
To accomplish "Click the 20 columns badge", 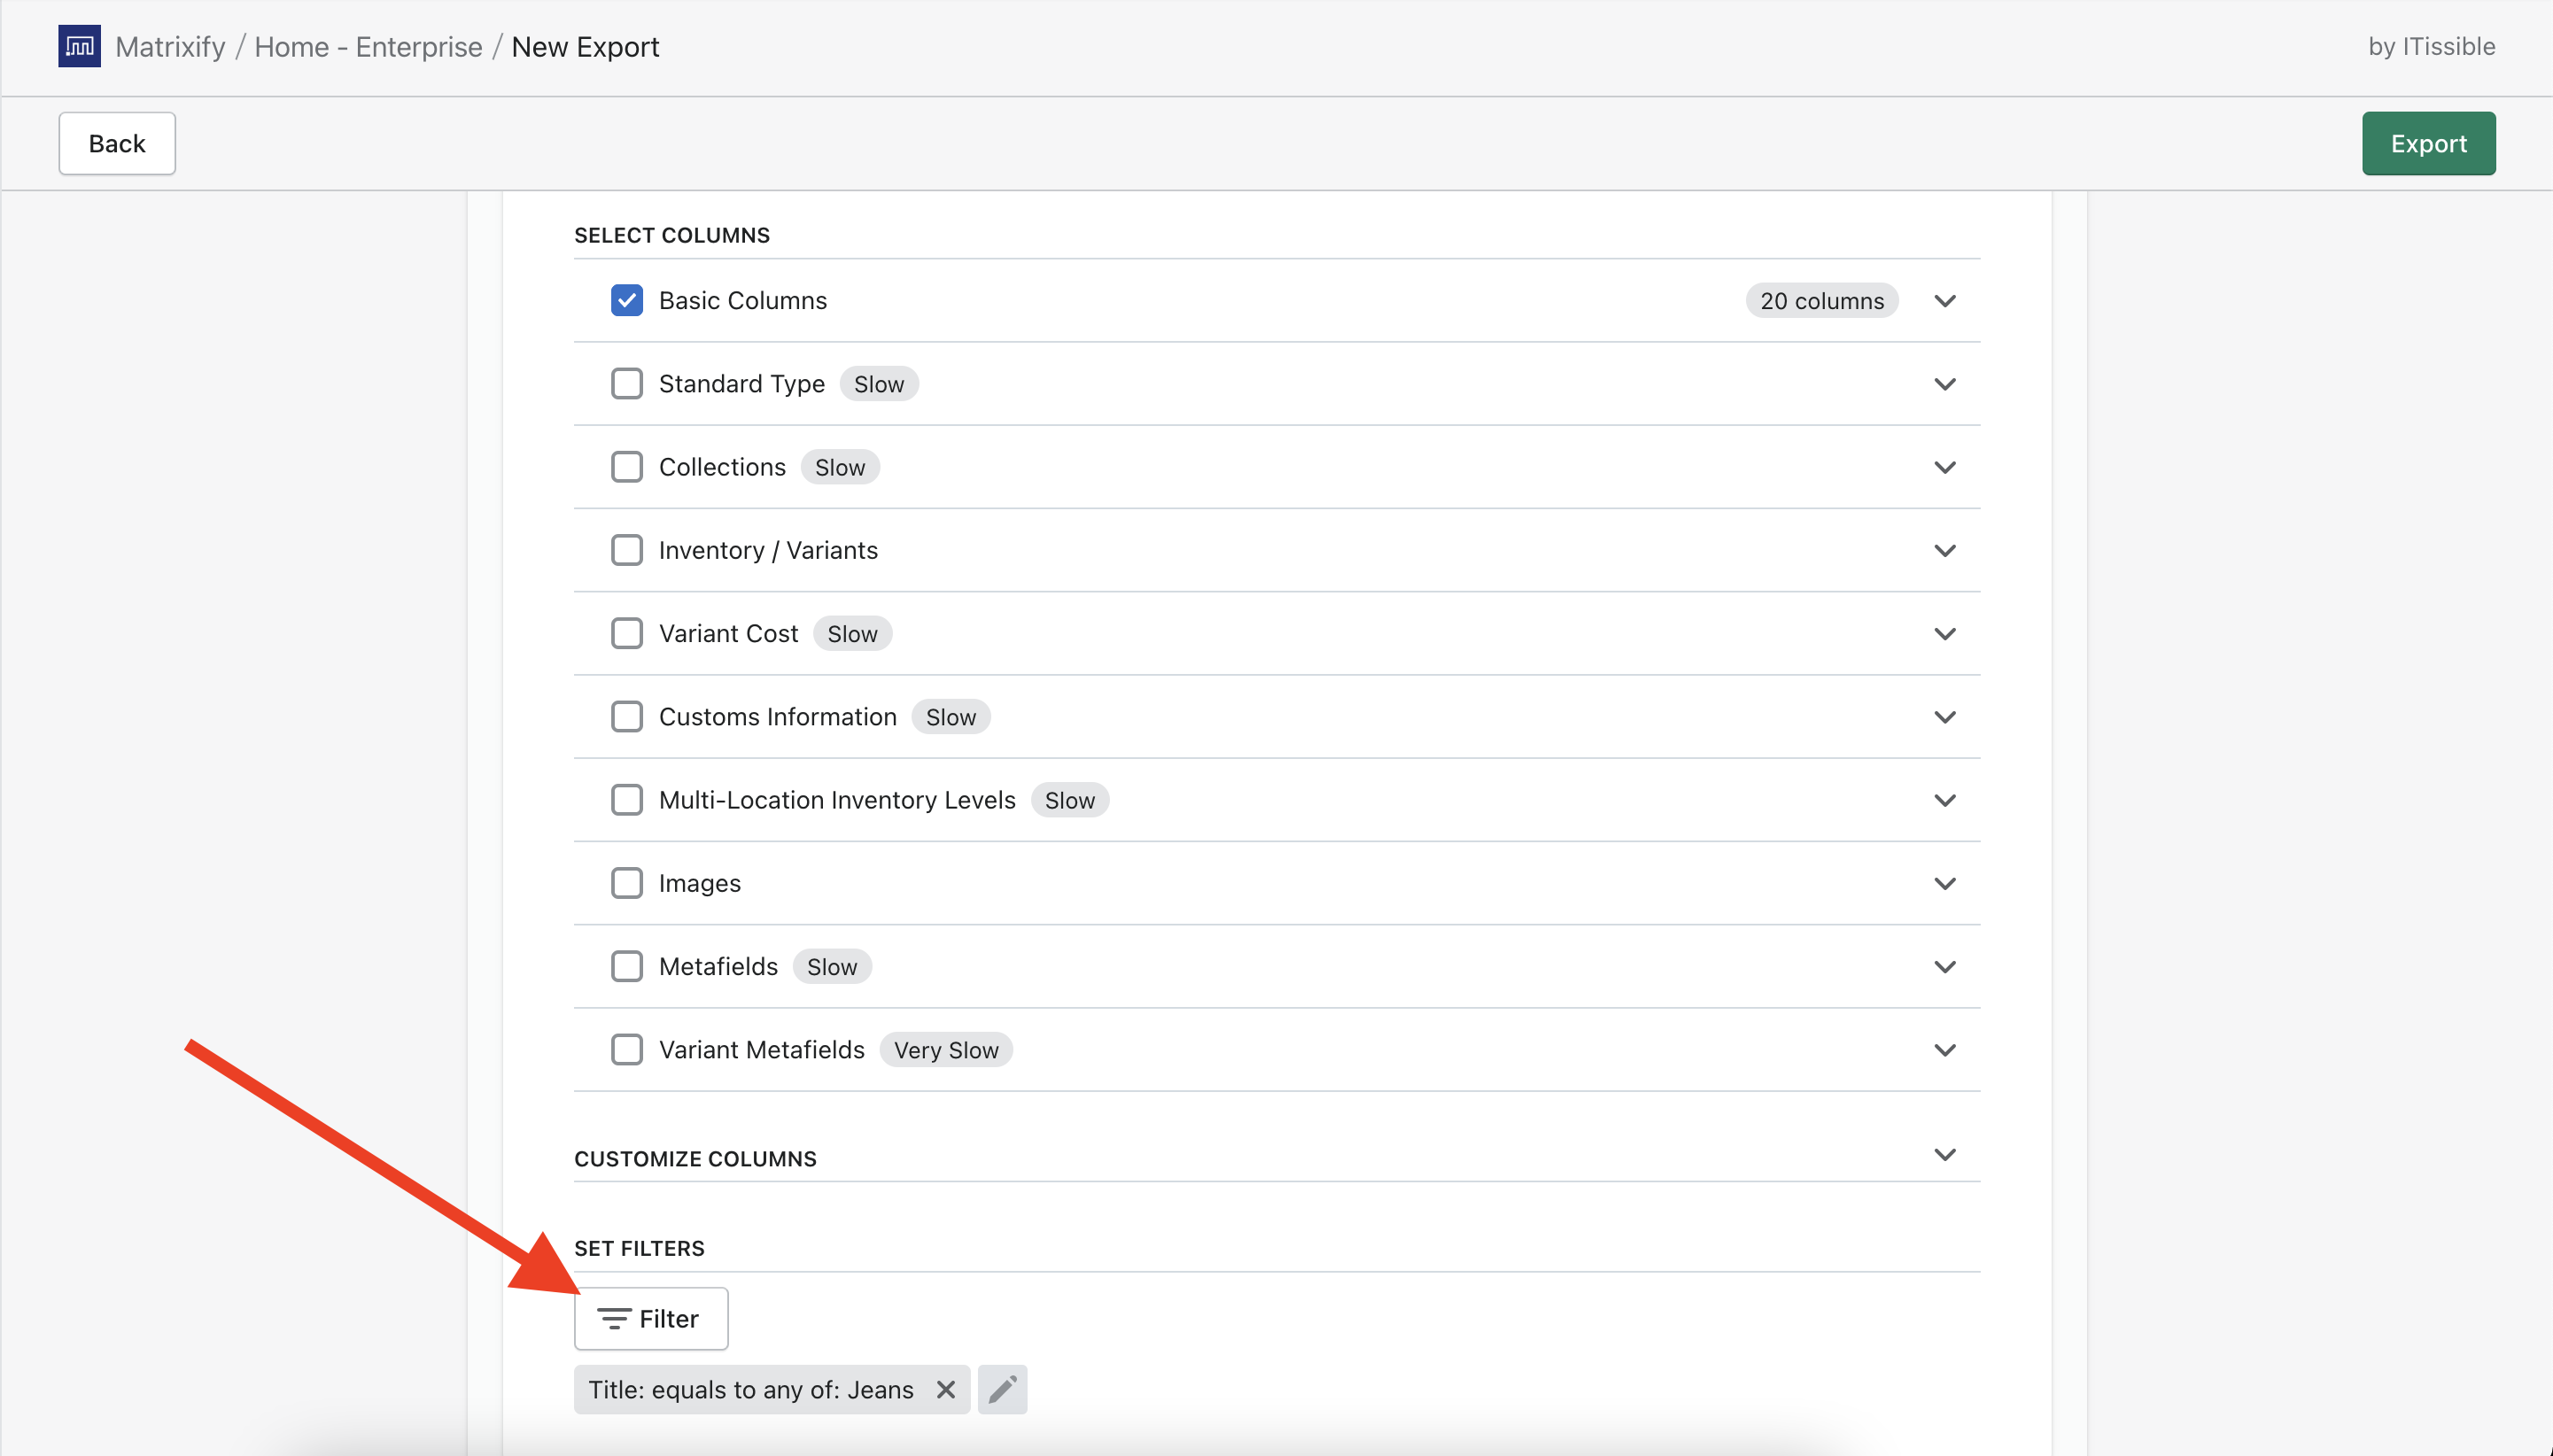I will tap(1820, 300).
